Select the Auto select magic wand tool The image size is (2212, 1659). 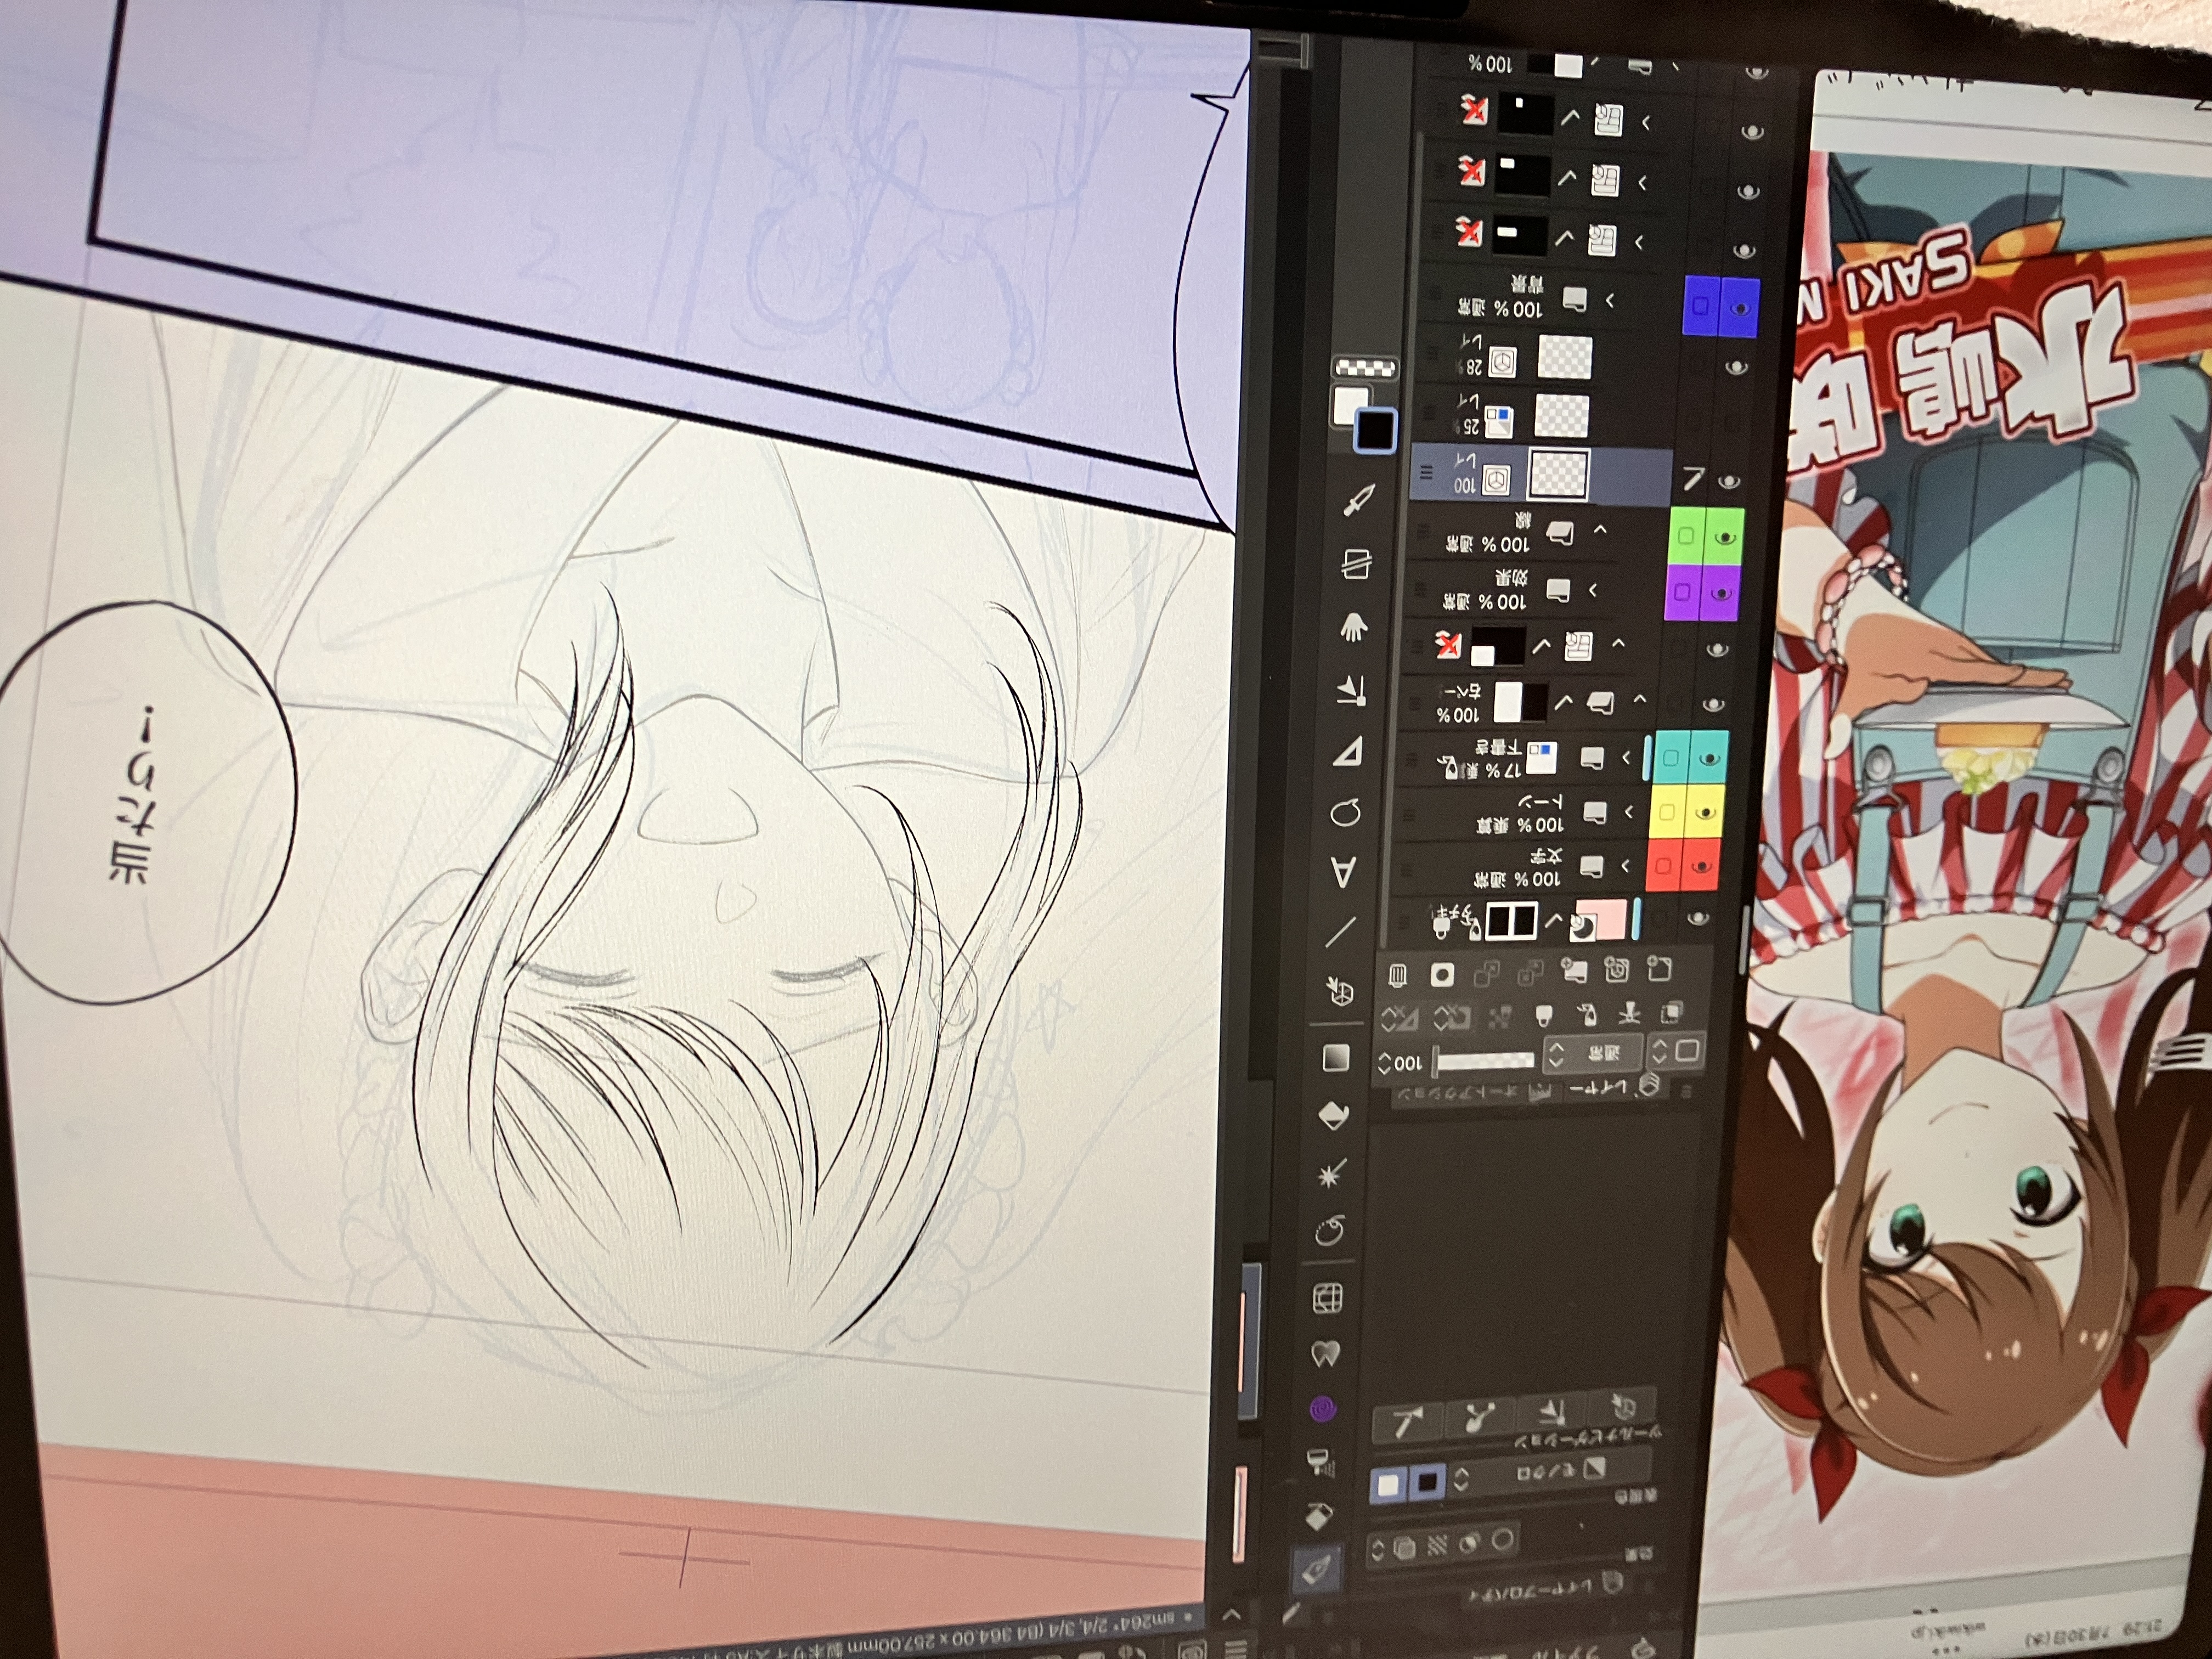[1330, 1175]
